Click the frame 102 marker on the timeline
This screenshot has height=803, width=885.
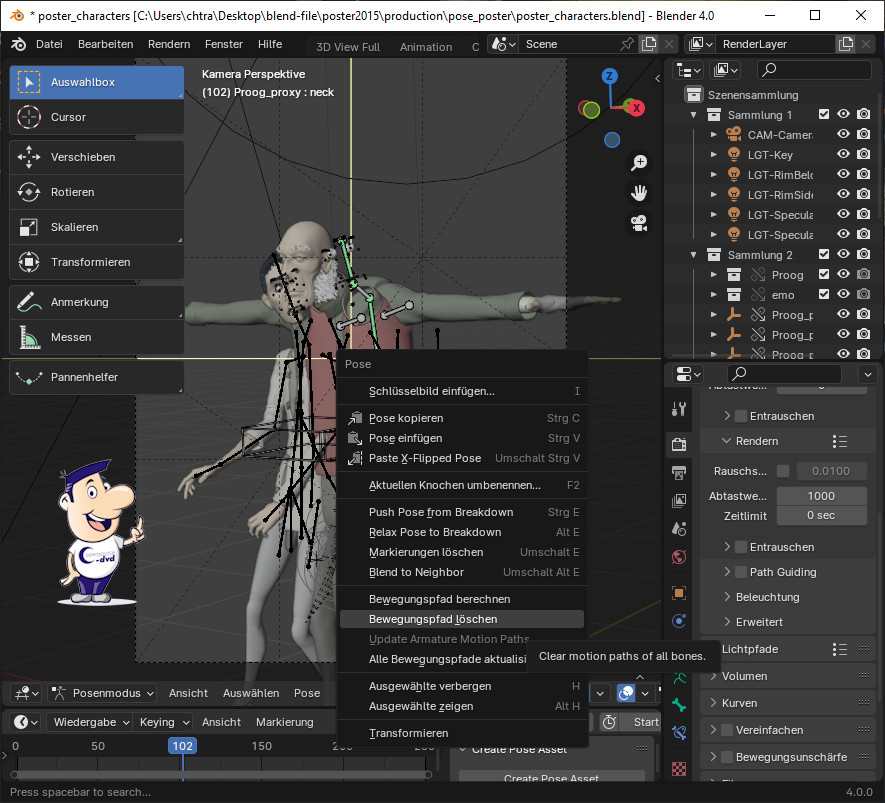pyautogui.click(x=182, y=746)
